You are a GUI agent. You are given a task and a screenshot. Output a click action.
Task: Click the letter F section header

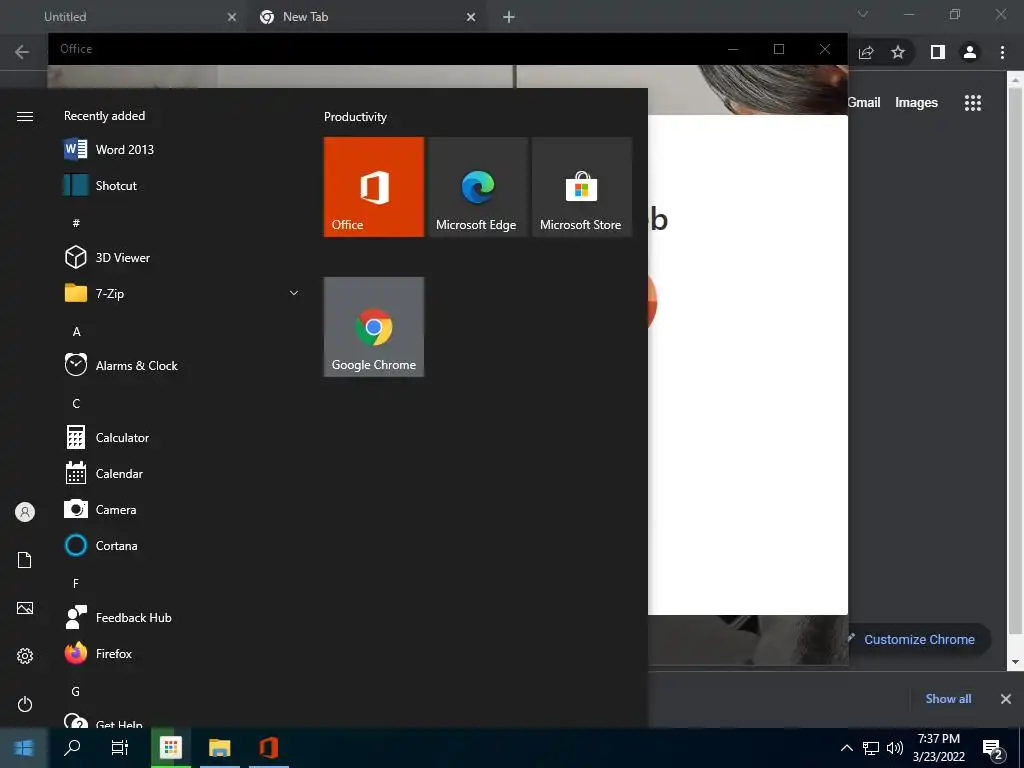[76, 583]
